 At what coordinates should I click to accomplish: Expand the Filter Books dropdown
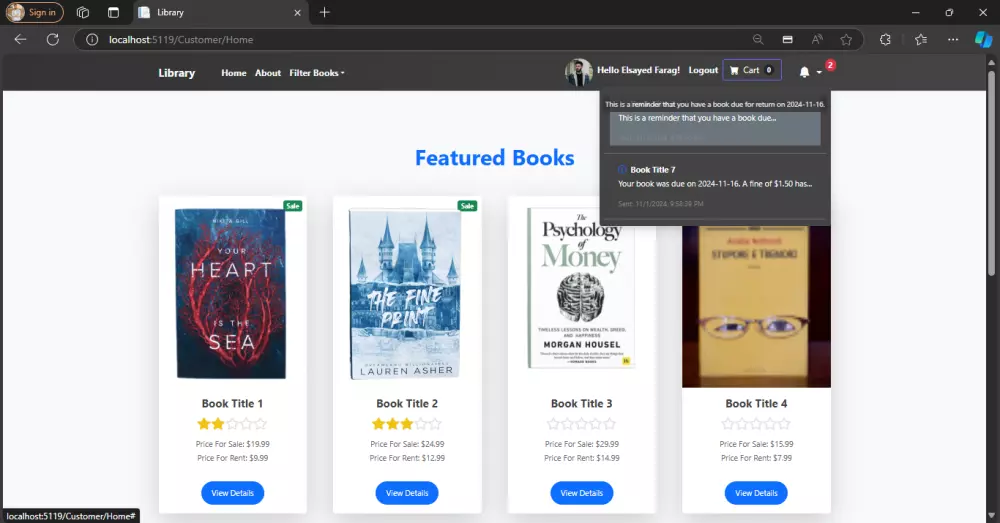pos(316,73)
